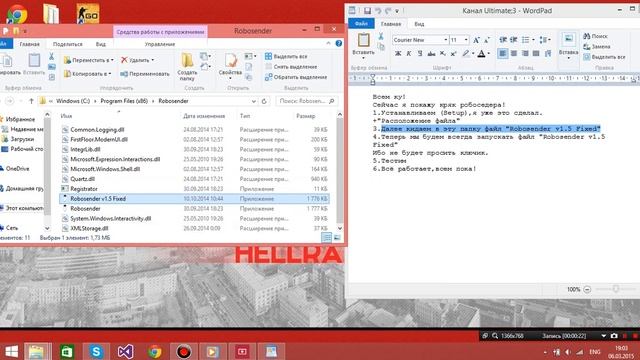Select Главная tab in WordPad

tap(391, 24)
